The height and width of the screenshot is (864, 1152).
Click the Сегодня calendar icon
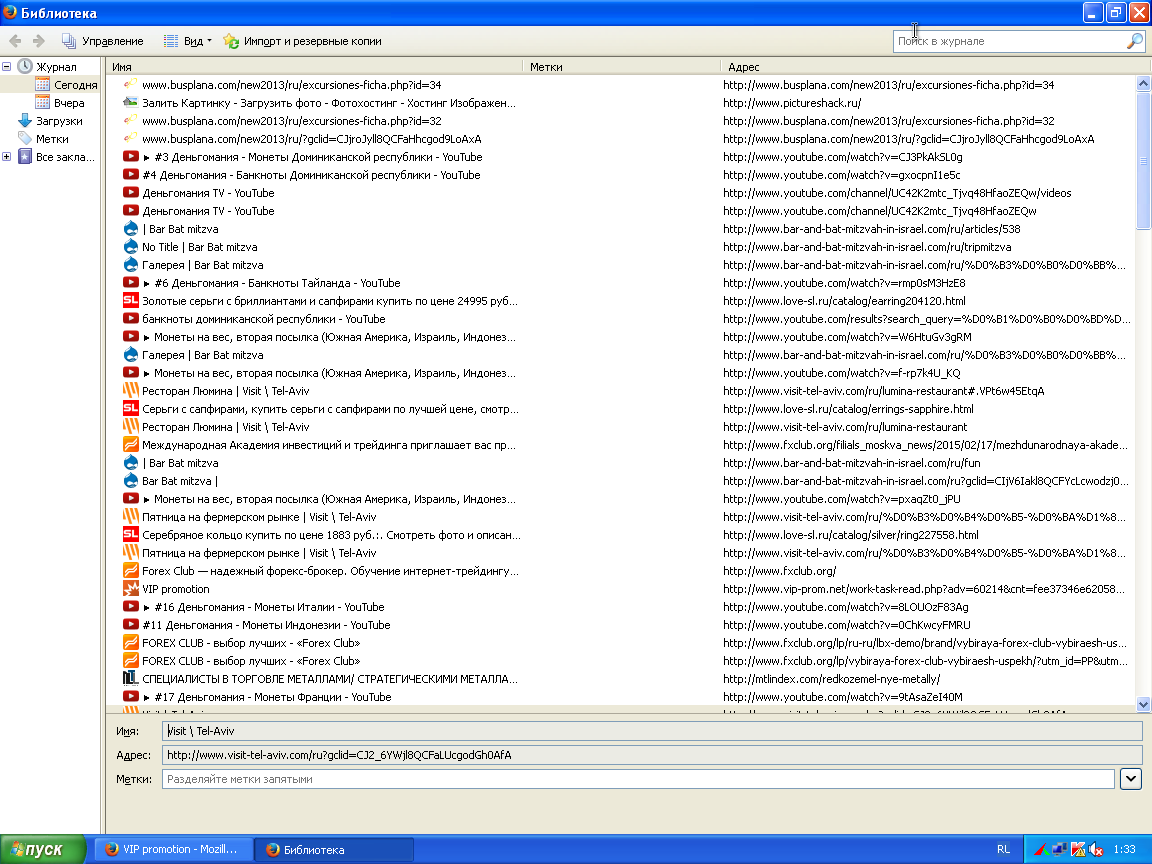coord(43,84)
